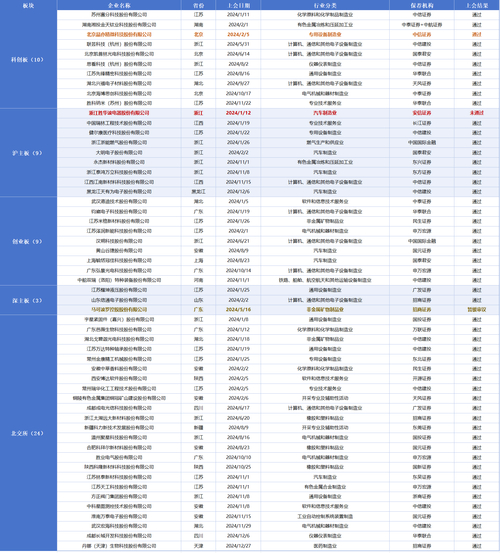
Task: Click the 企业名称 column header
Action: point(119,5)
